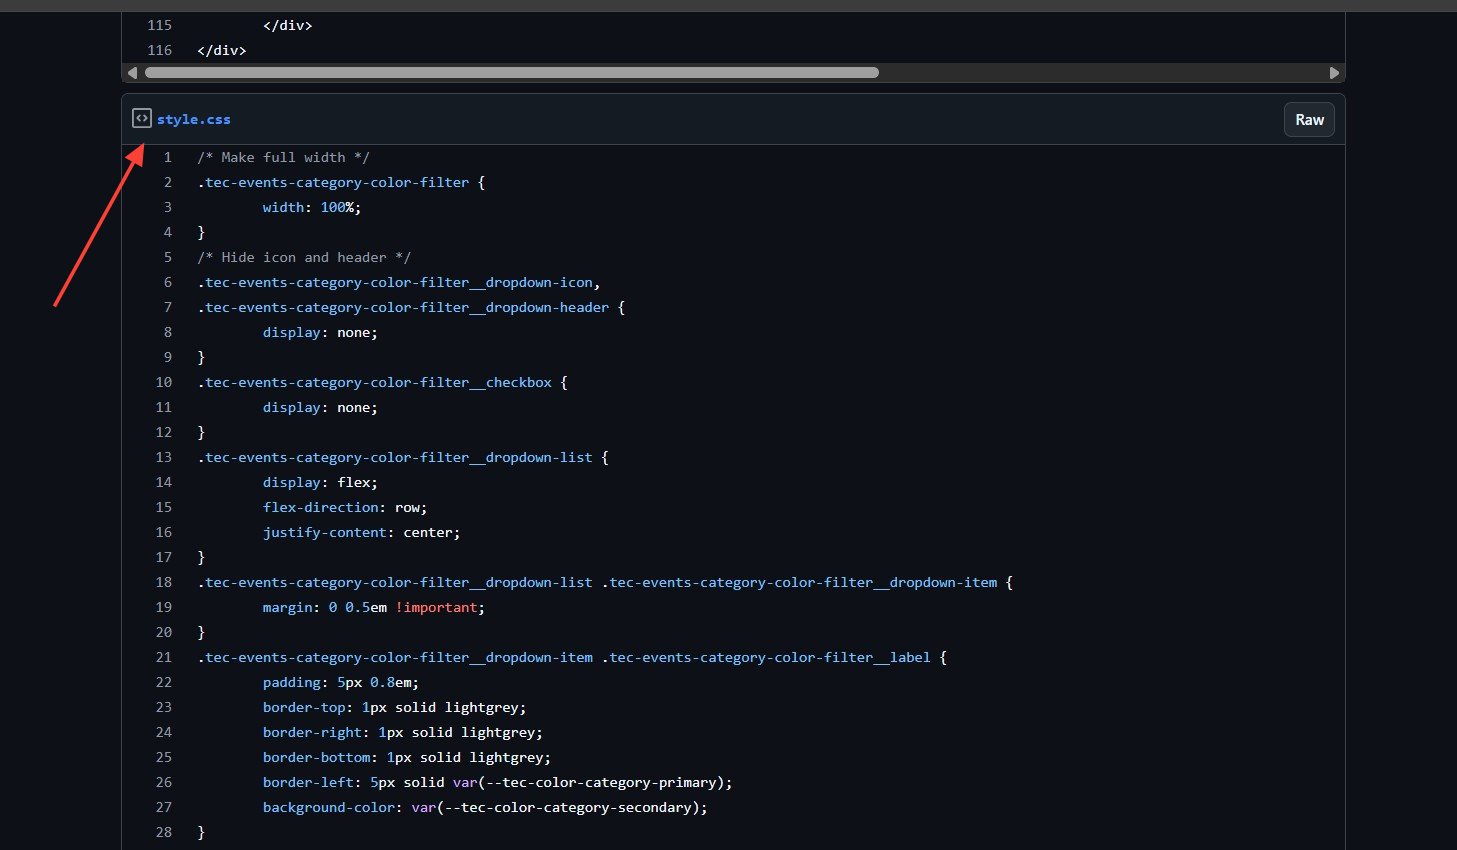Select line number 28 in style.css
This screenshot has width=1457, height=850.
(x=164, y=832)
